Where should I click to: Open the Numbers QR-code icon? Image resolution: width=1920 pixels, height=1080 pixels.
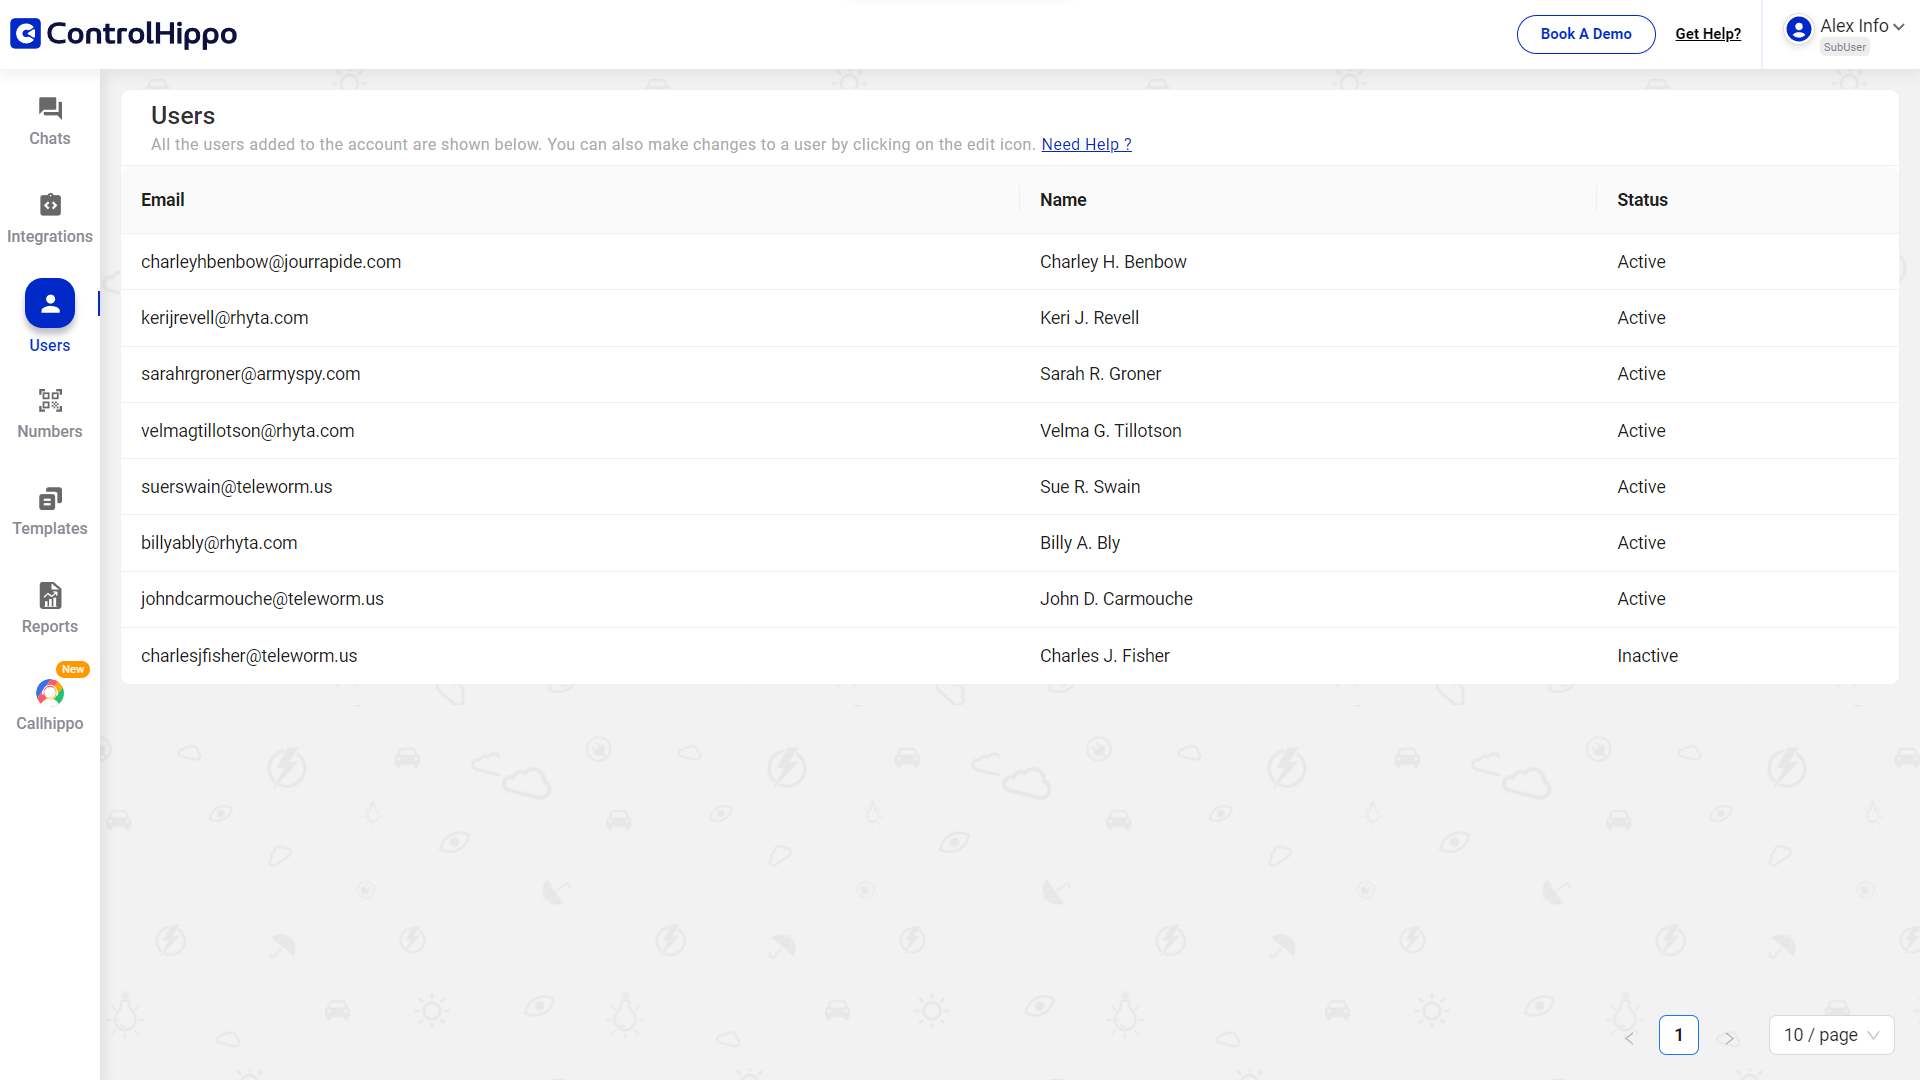pos(50,401)
